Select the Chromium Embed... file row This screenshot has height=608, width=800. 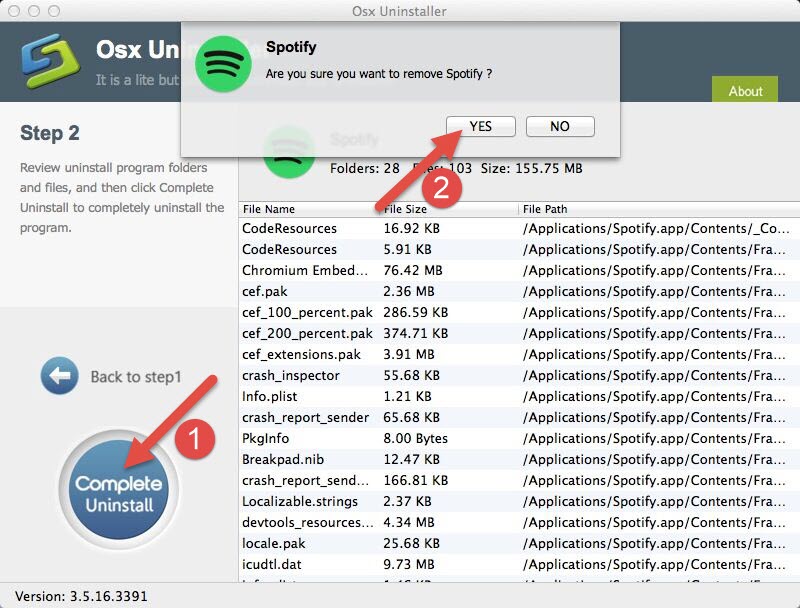tap(519, 270)
